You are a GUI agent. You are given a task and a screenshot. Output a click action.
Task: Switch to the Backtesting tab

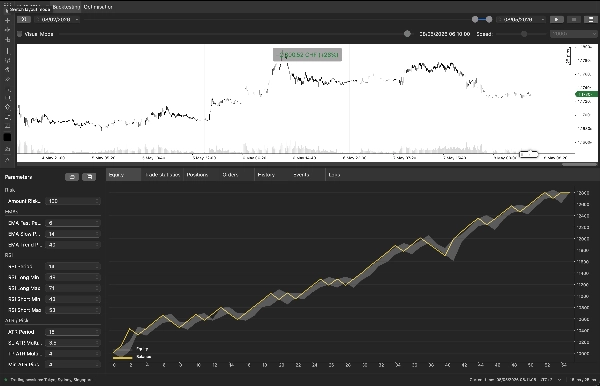coord(66,7)
